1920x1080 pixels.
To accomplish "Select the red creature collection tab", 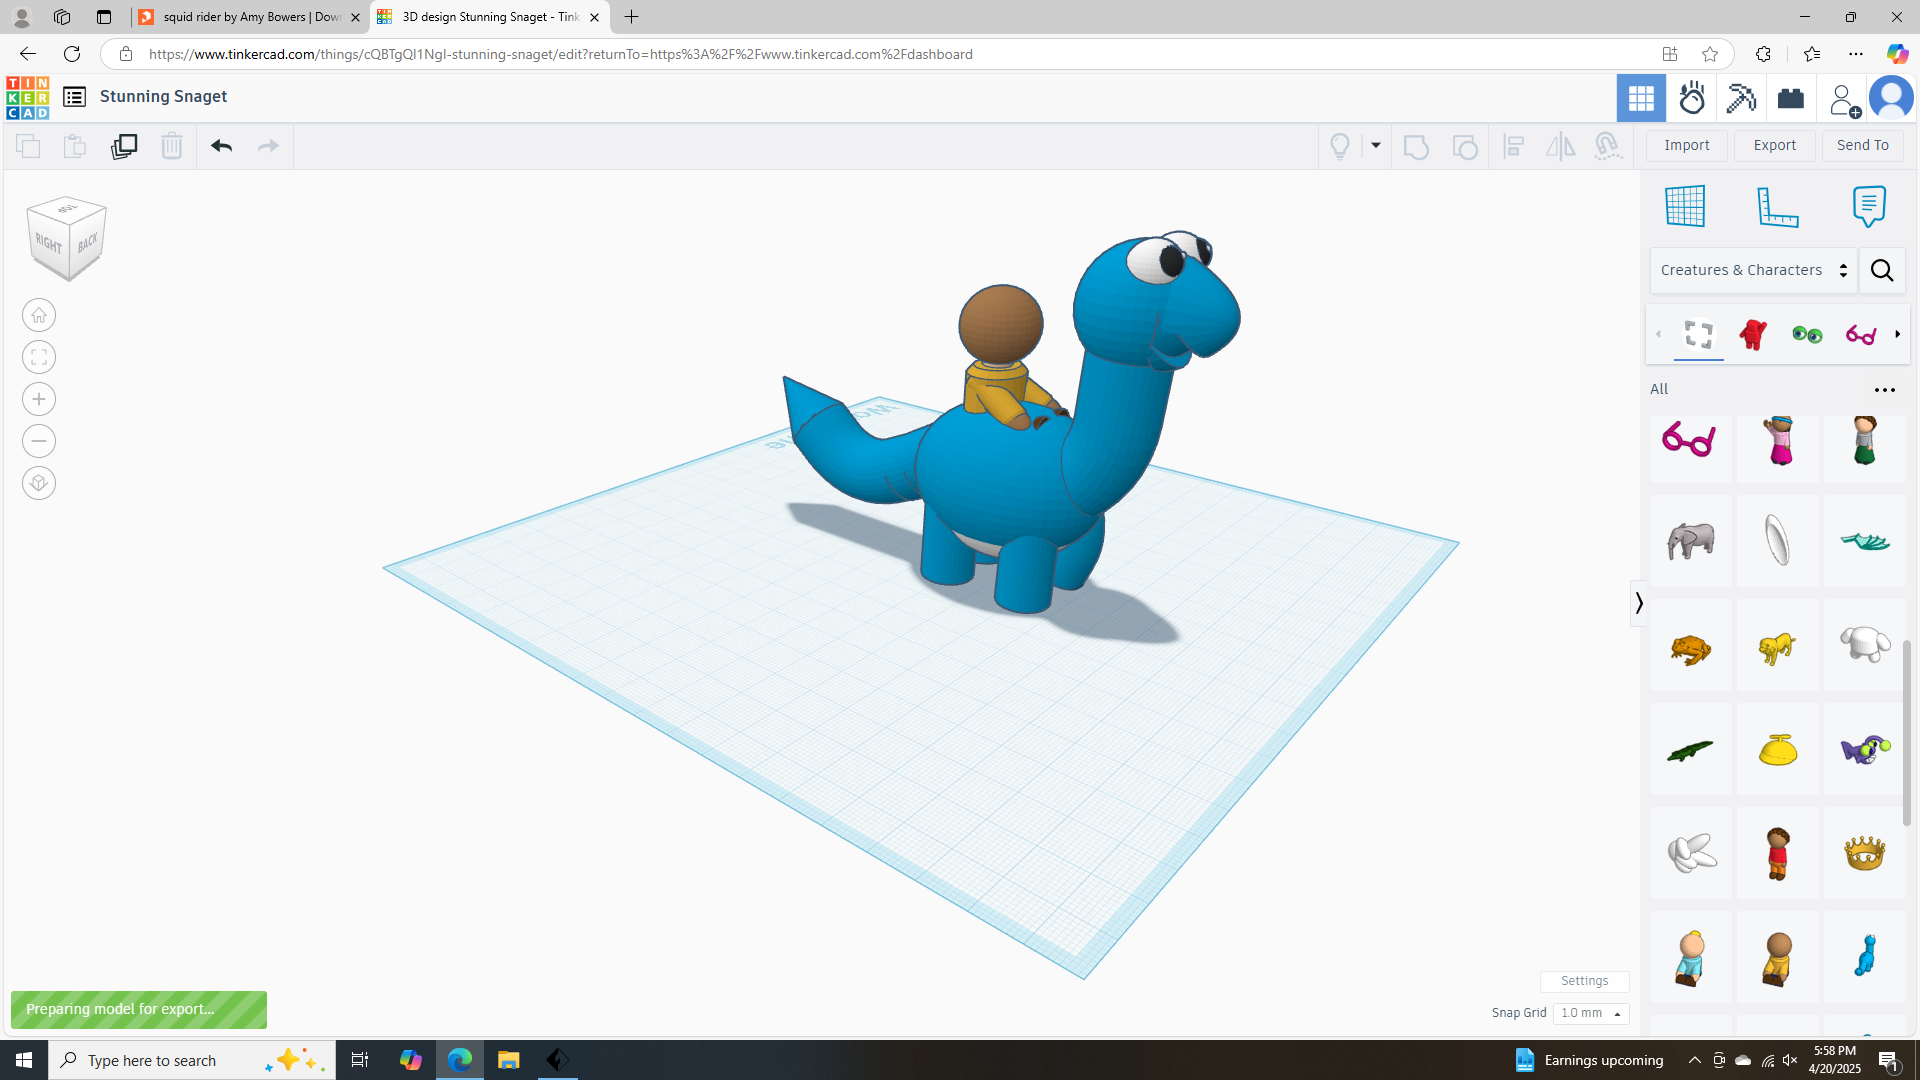I will pyautogui.click(x=1753, y=334).
